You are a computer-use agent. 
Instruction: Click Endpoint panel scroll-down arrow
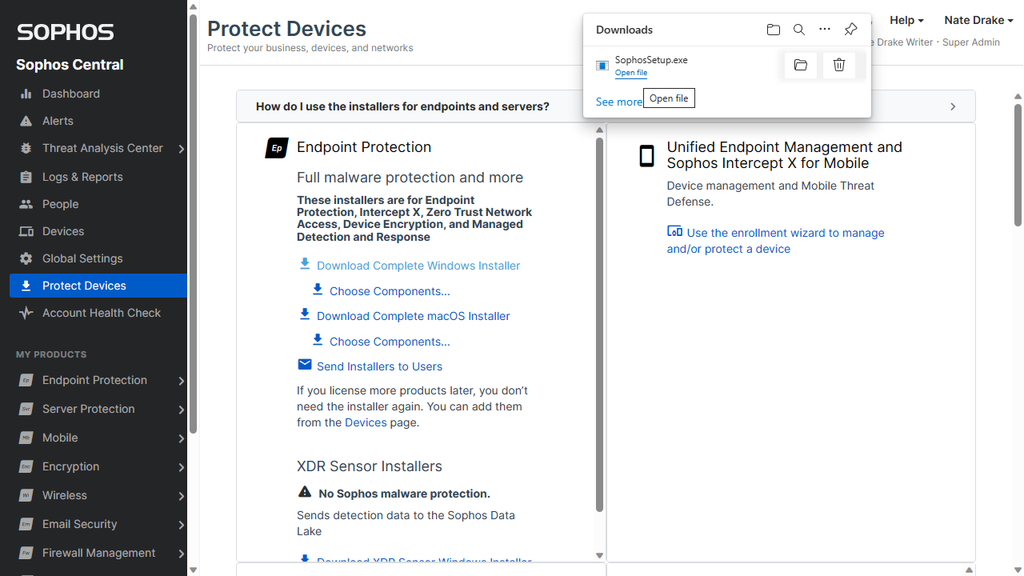600,556
